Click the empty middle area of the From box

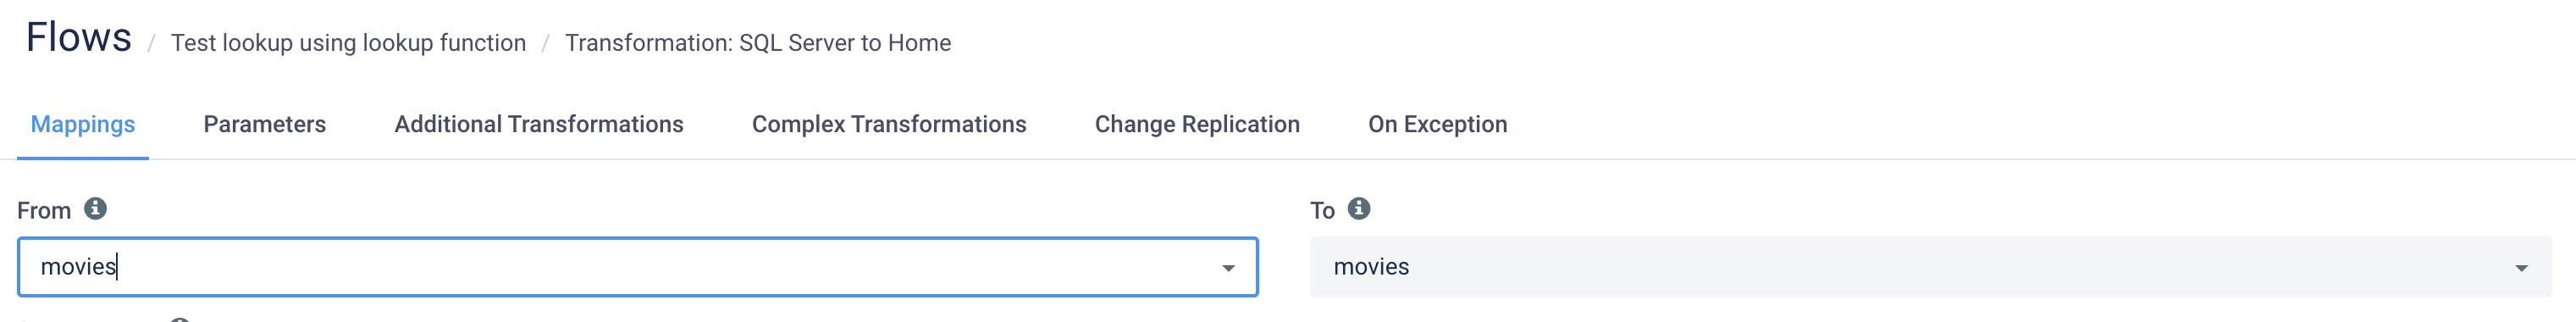click(x=660, y=267)
